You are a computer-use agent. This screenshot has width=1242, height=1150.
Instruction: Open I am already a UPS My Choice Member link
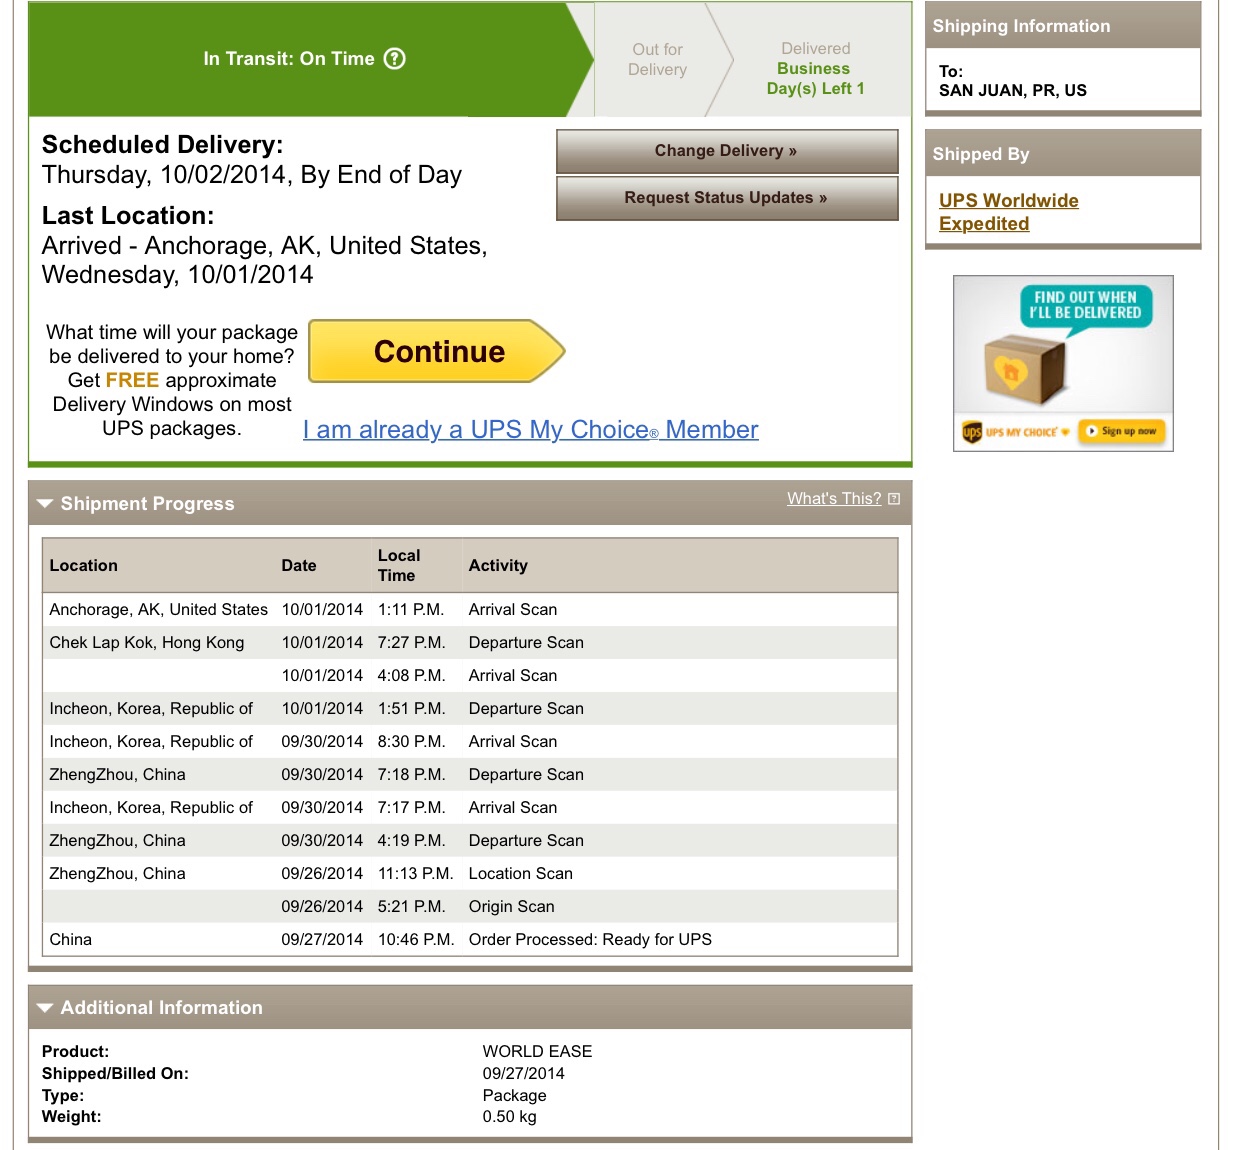[x=531, y=430]
